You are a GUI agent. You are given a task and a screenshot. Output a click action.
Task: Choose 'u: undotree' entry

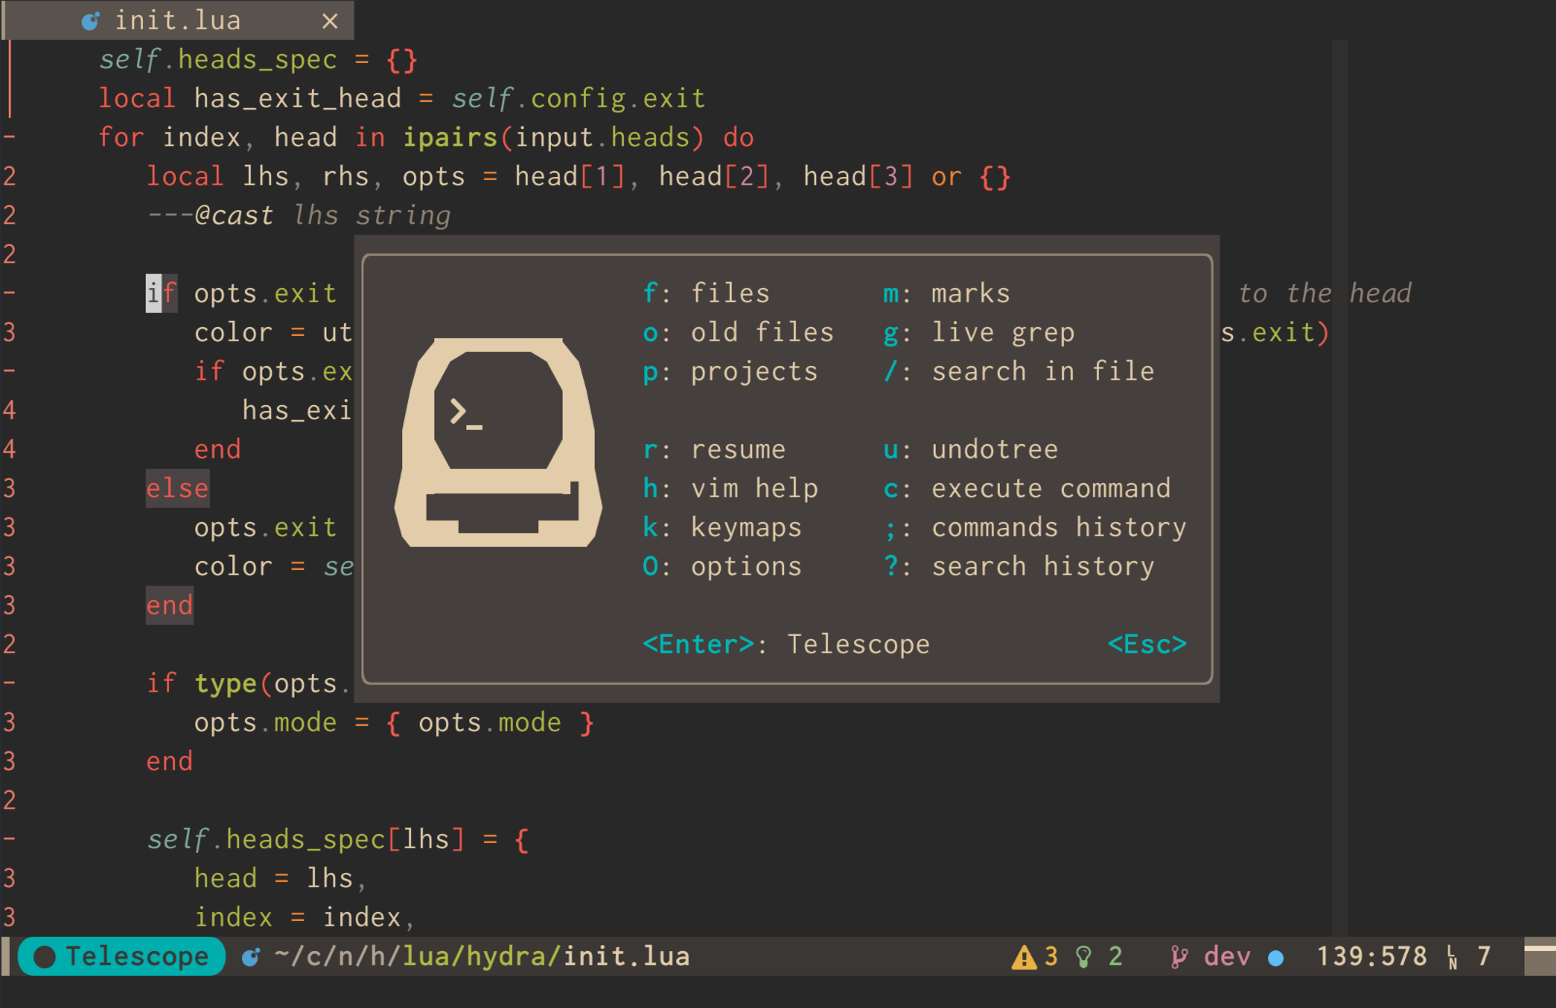(x=970, y=449)
